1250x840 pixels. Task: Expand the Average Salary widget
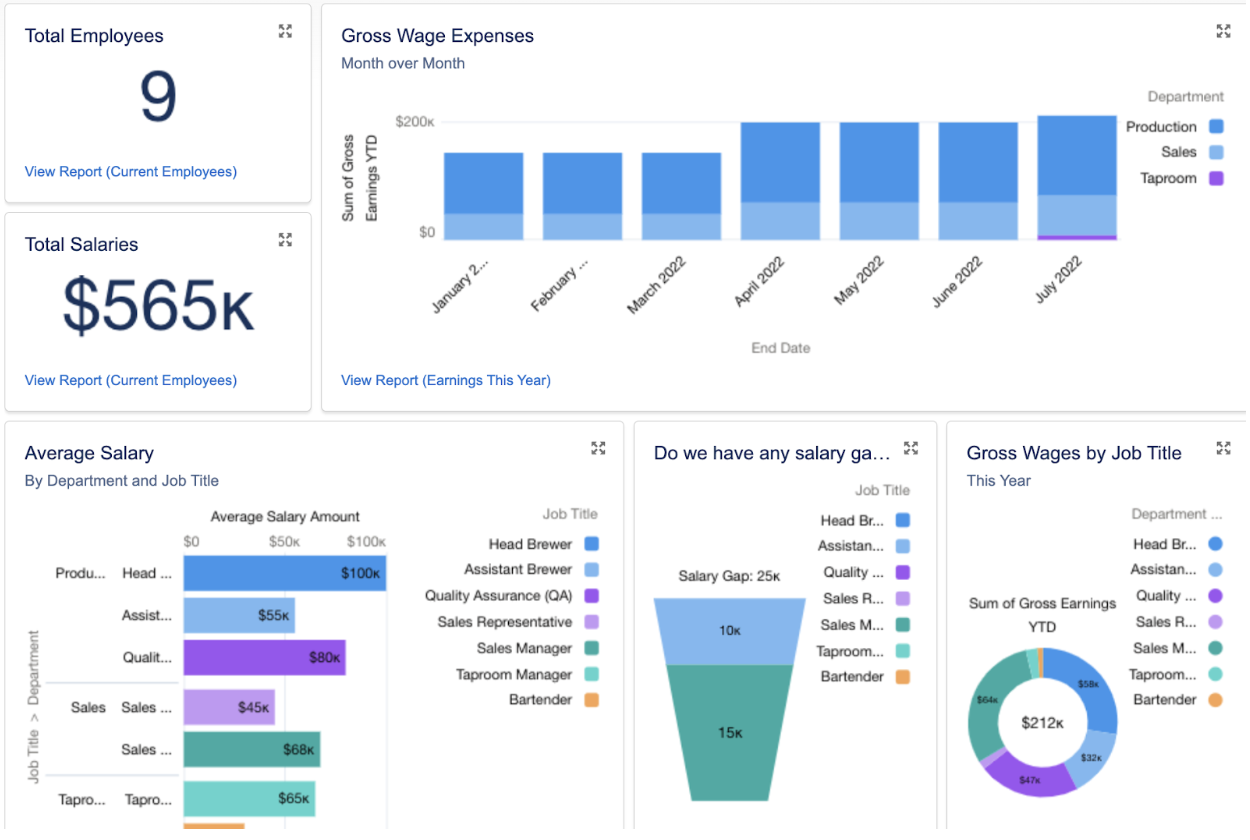tap(598, 449)
